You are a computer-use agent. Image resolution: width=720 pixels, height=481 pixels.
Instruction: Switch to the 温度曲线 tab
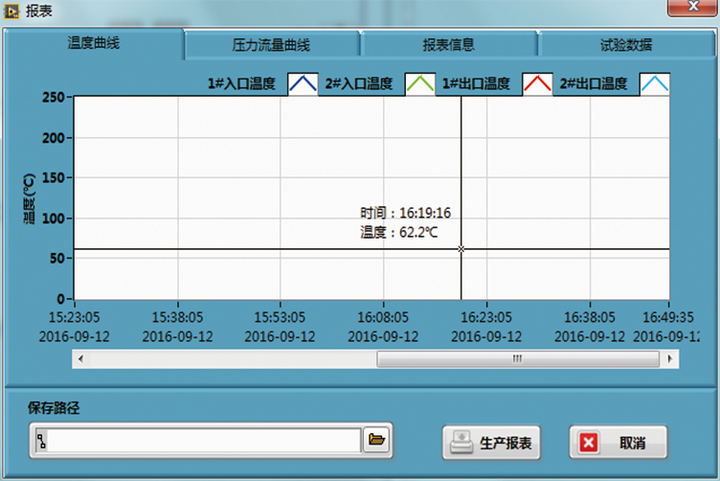(x=94, y=43)
